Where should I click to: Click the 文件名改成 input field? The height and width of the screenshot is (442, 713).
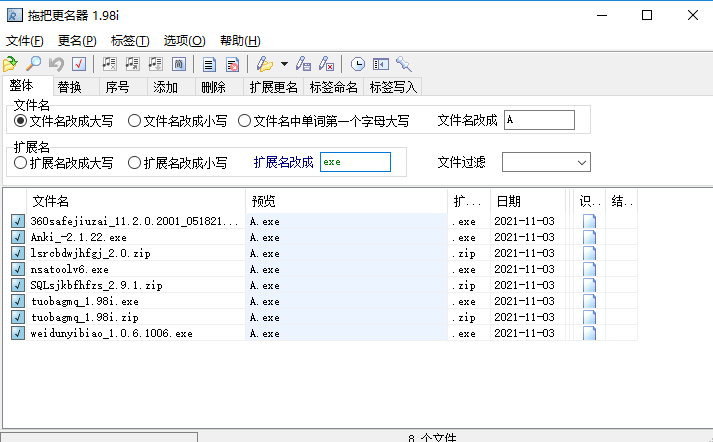click(x=539, y=120)
